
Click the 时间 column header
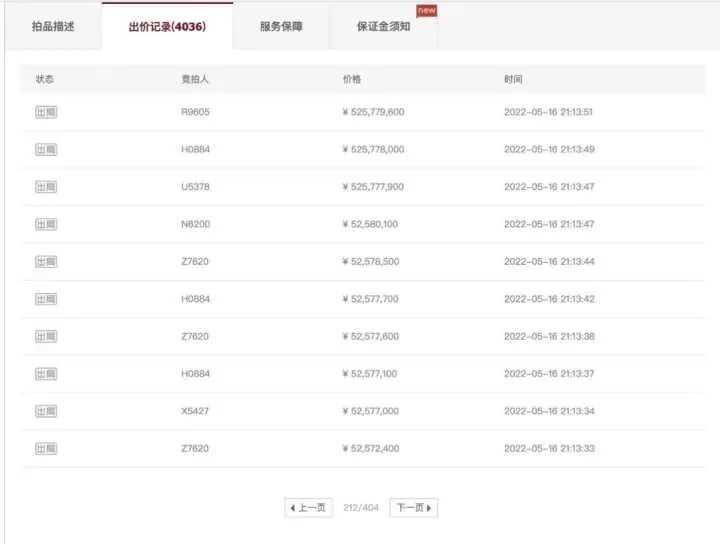point(513,79)
